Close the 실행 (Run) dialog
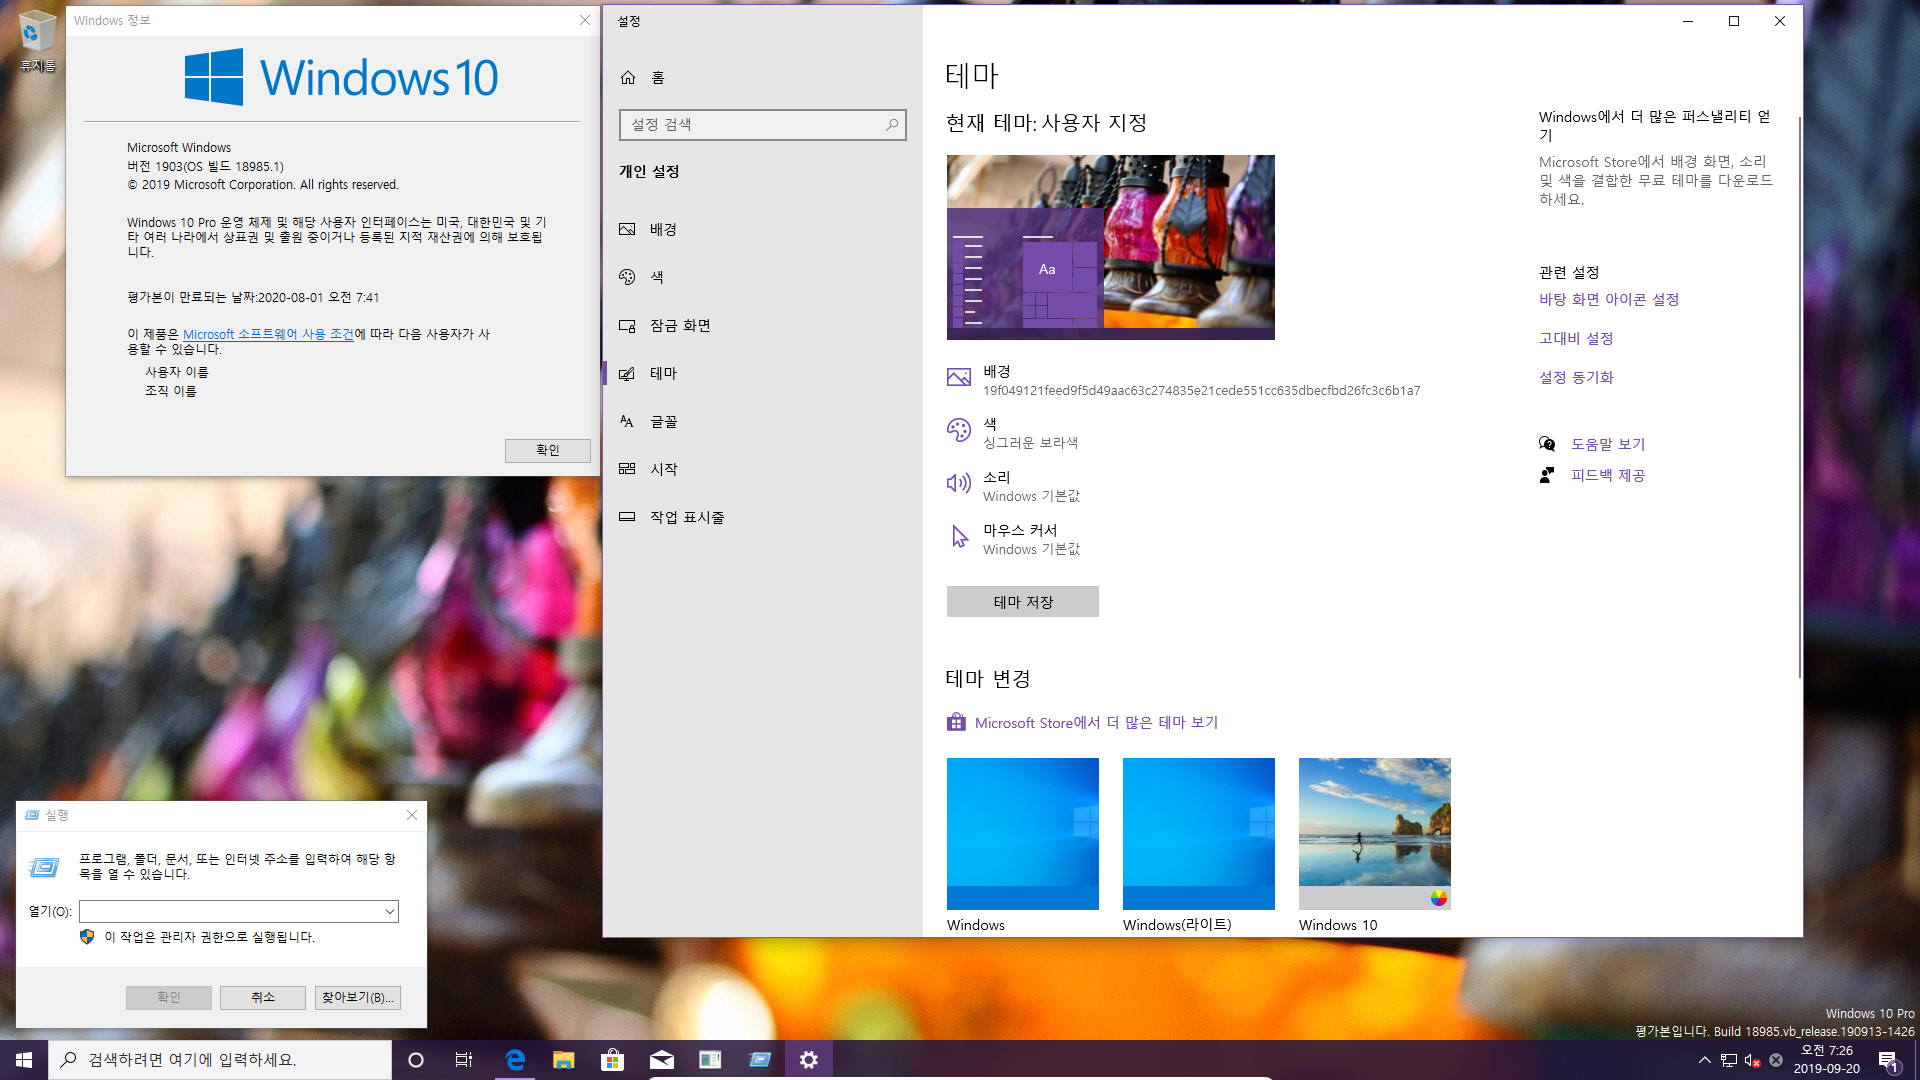 (411, 815)
